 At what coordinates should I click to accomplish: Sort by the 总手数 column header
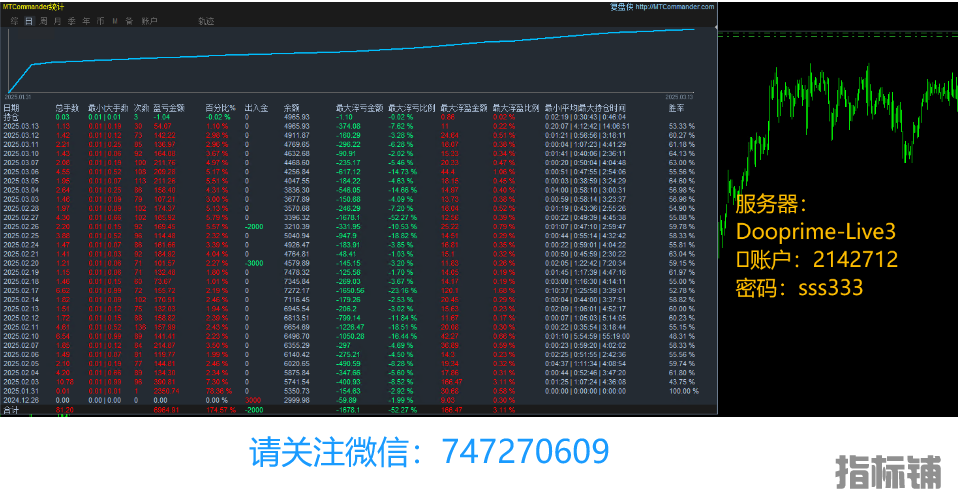click(67, 108)
